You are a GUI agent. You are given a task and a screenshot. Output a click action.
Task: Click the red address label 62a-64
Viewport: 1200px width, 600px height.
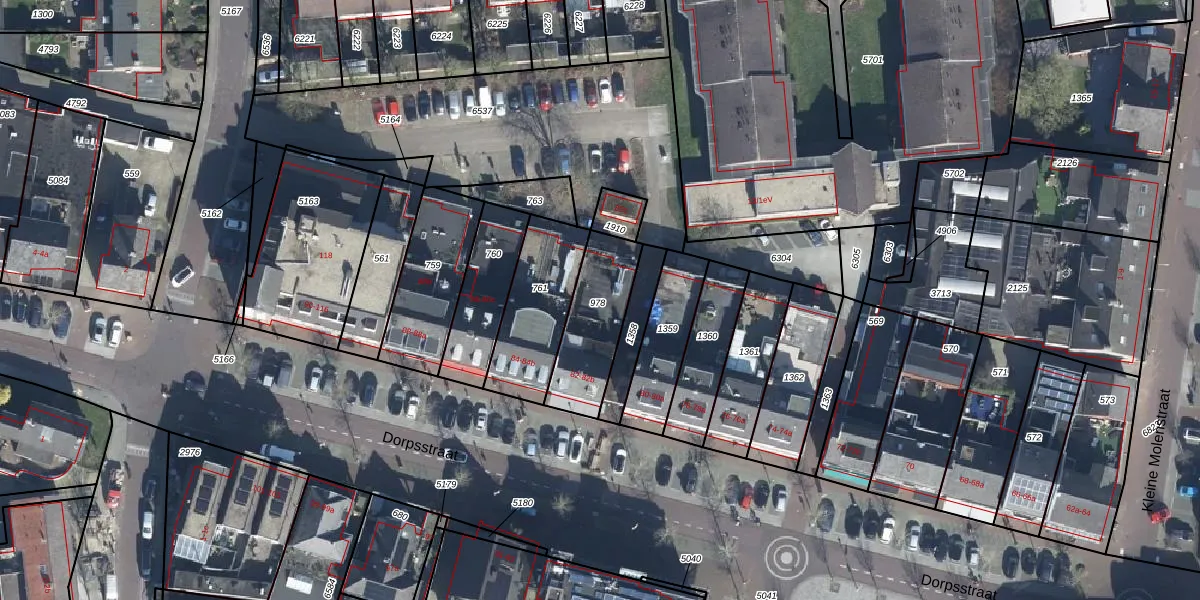coord(1078,510)
